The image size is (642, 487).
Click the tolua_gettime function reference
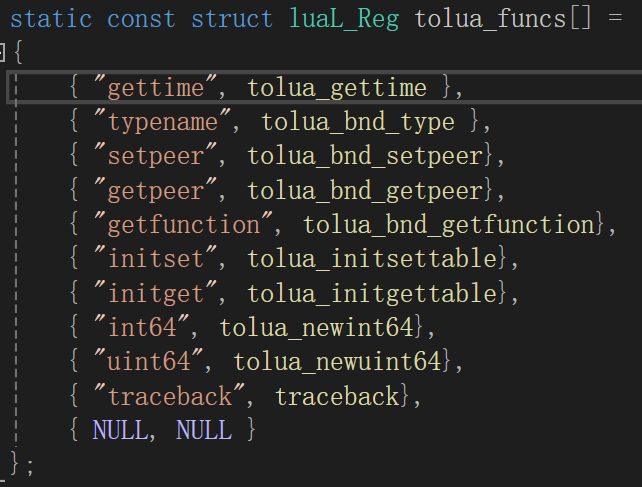[337, 88]
